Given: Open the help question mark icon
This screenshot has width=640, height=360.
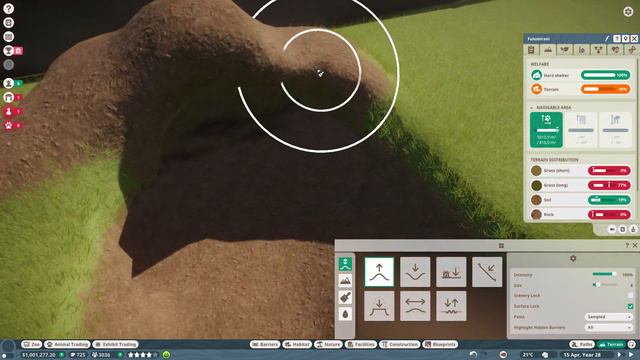Looking at the screenshot, I should (9, 9).
